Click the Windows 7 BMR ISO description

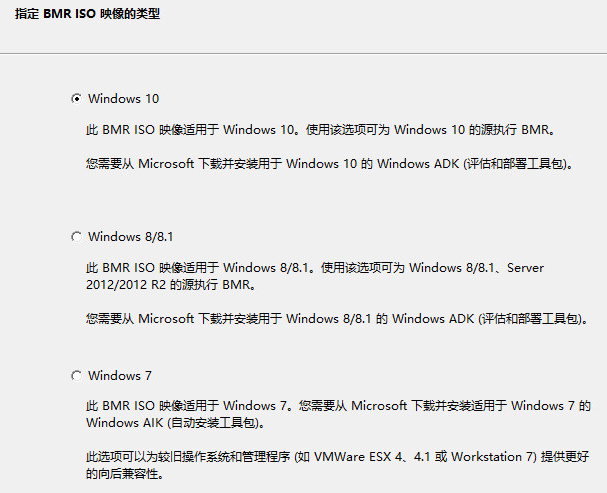tap(340, 415)
